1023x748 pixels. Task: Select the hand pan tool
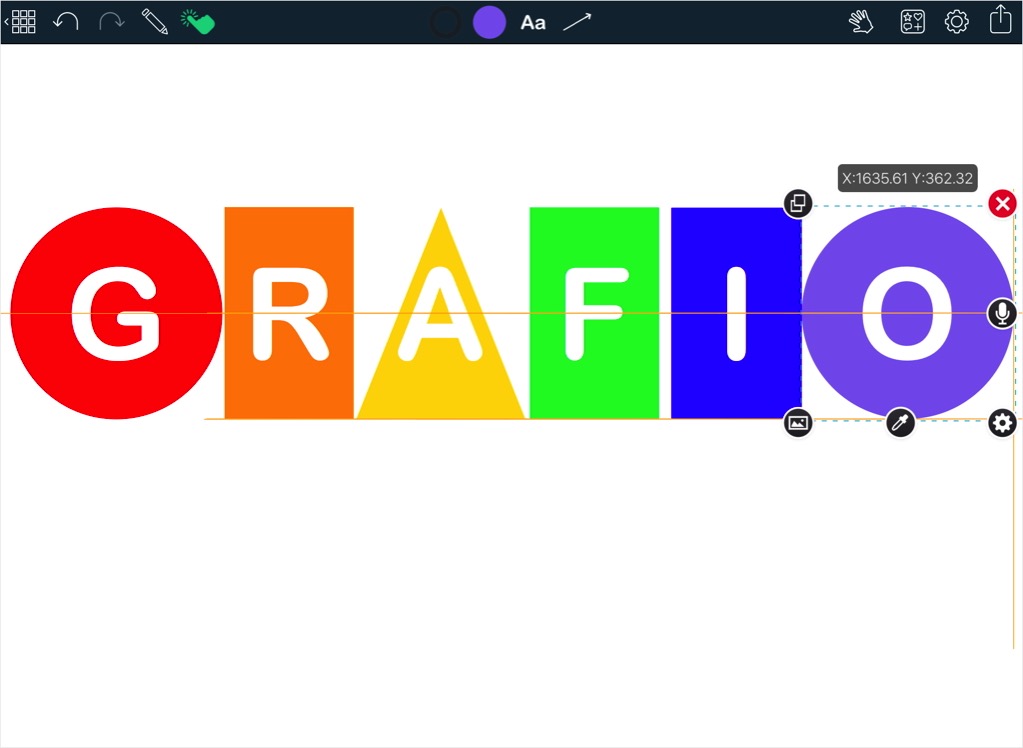click(x=861, y=22)
